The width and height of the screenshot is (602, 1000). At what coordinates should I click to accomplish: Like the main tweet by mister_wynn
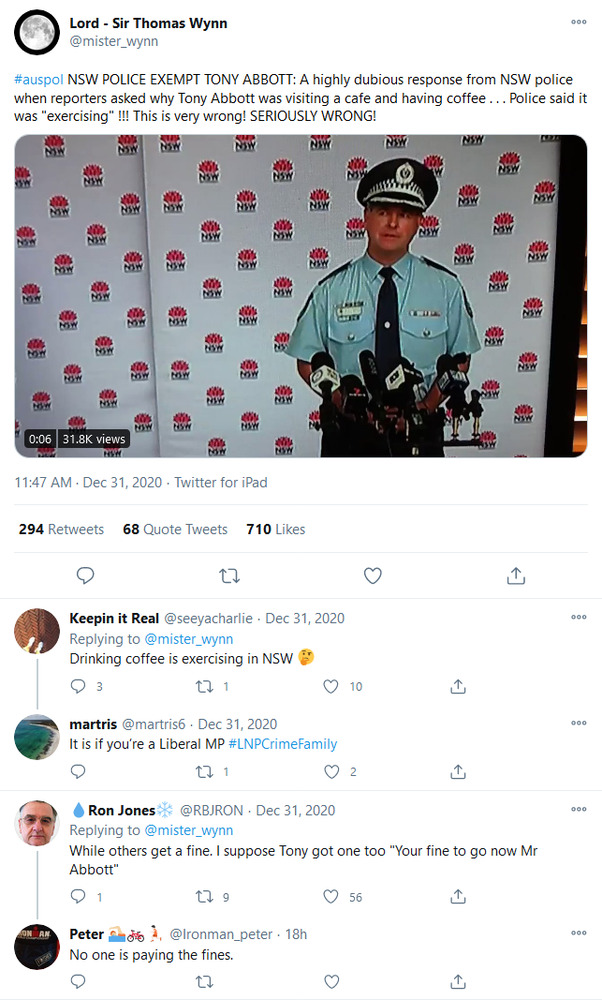(x=372, y=575)
